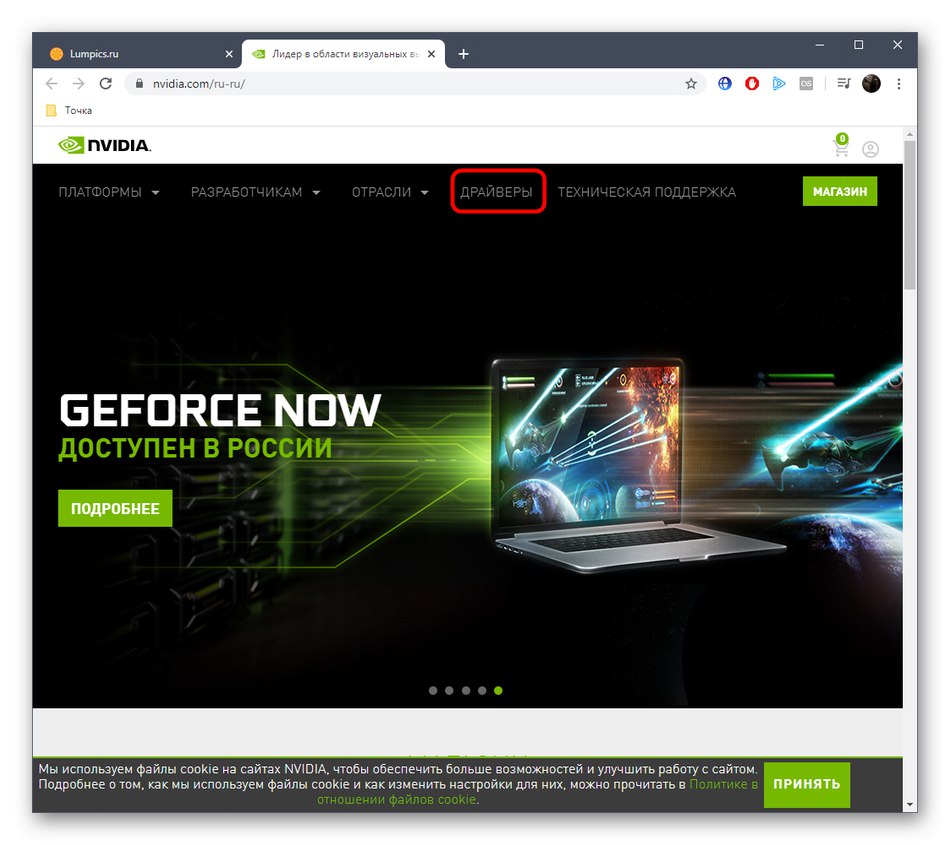Viewport: 950px width, 845px height.
Task: Open the NVIDIA account profile icon
Action: (871, 149)
